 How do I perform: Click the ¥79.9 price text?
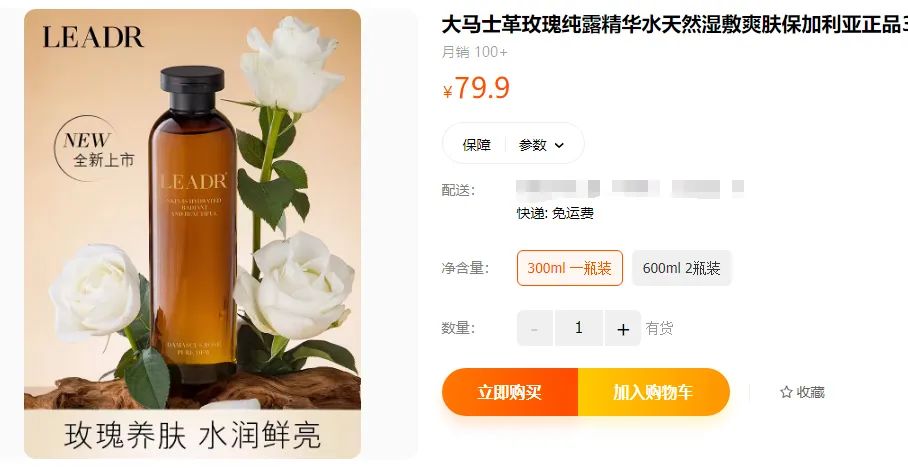[476, 88]
